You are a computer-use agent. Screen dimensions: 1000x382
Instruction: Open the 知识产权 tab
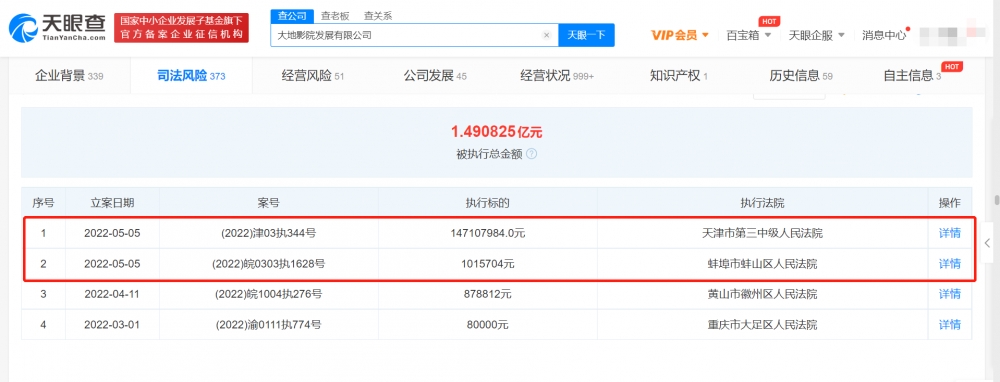[679, 76]
